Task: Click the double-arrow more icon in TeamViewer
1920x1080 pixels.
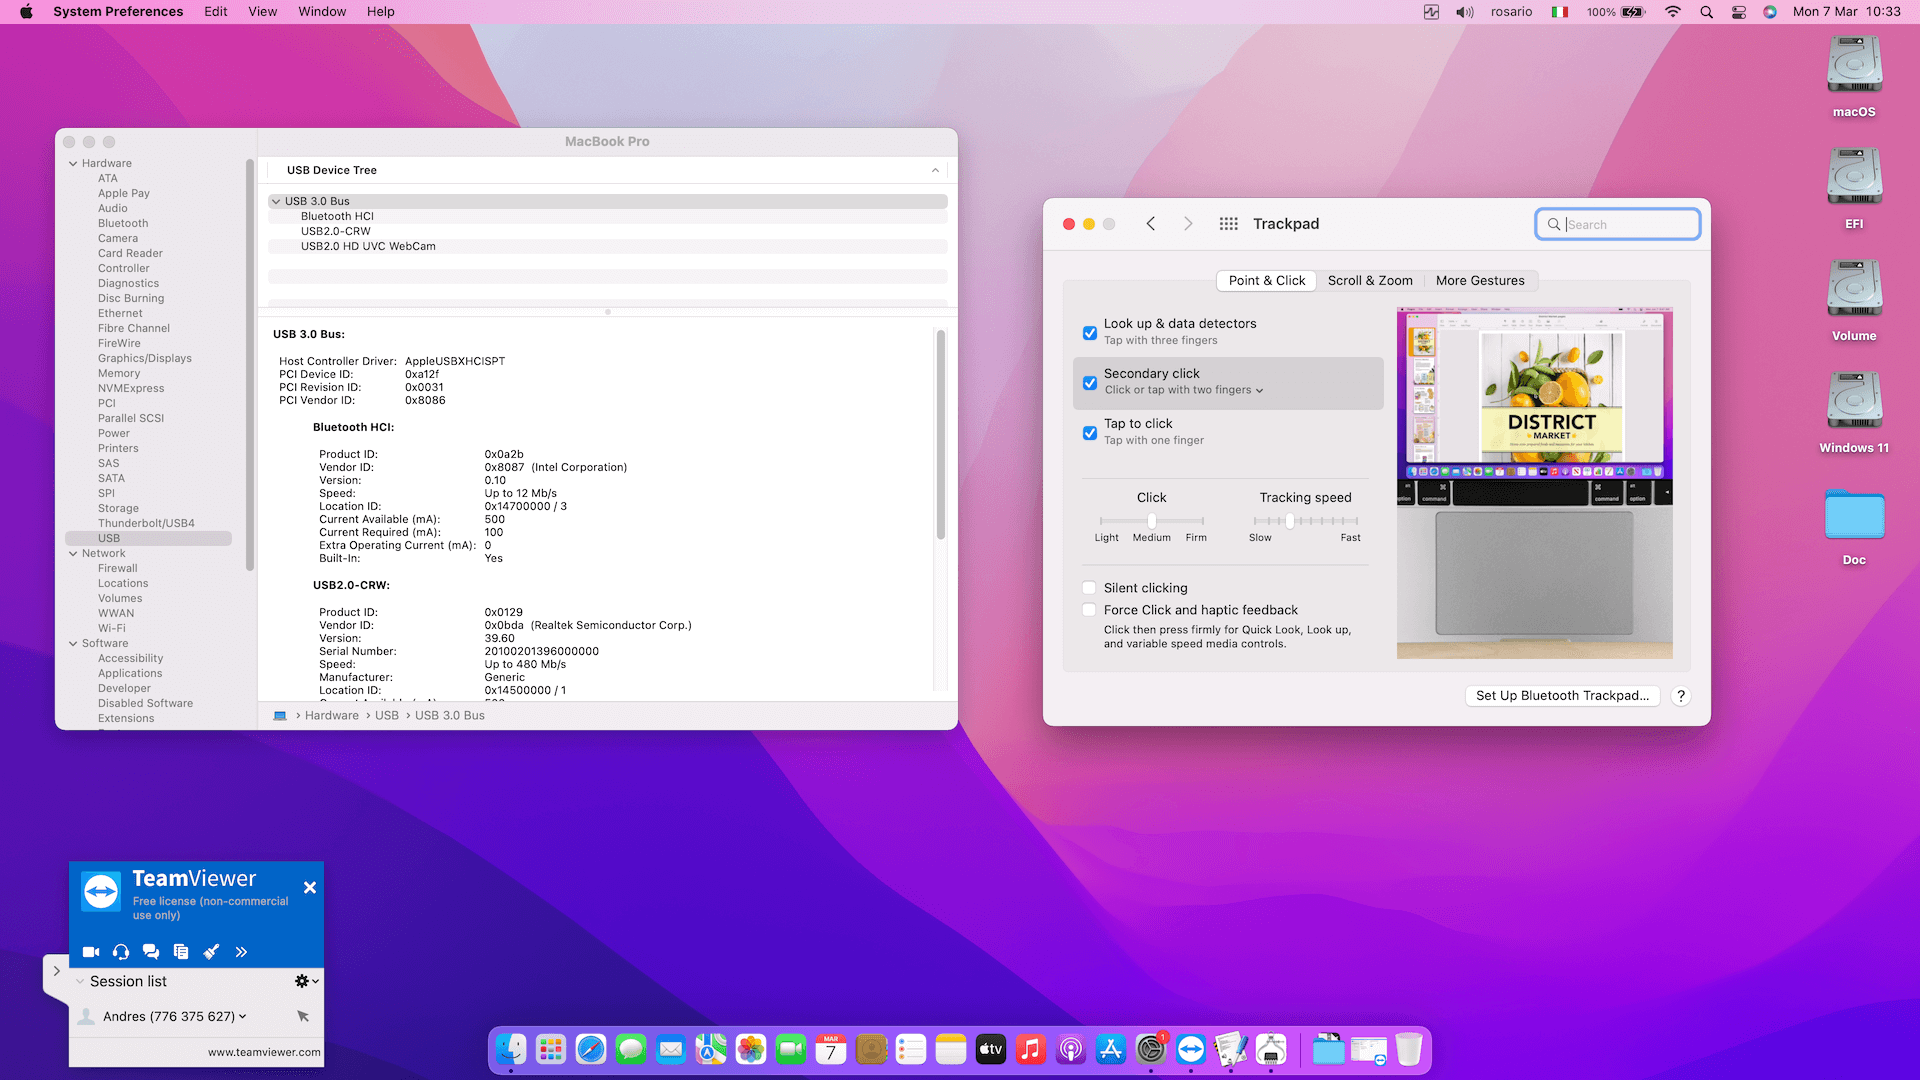Action: pos(241,952)
